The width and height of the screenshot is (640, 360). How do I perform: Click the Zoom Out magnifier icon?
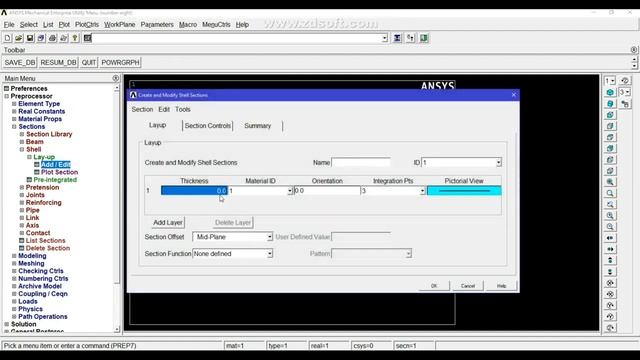[610, 227]
